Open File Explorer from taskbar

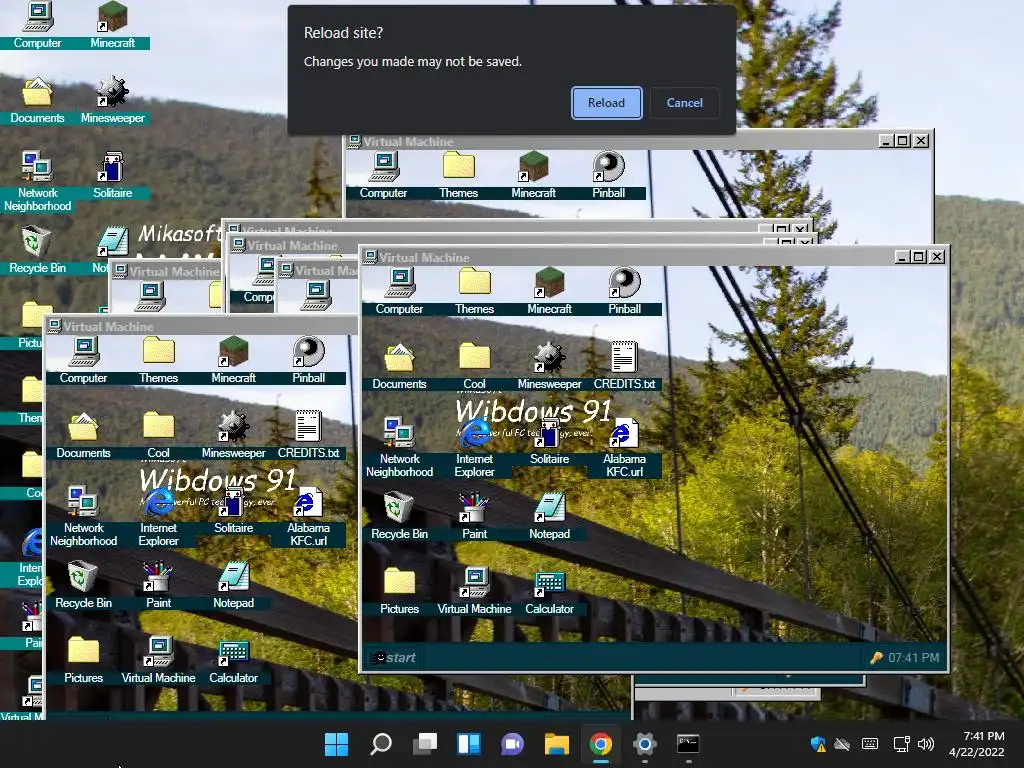click(556, 744)
